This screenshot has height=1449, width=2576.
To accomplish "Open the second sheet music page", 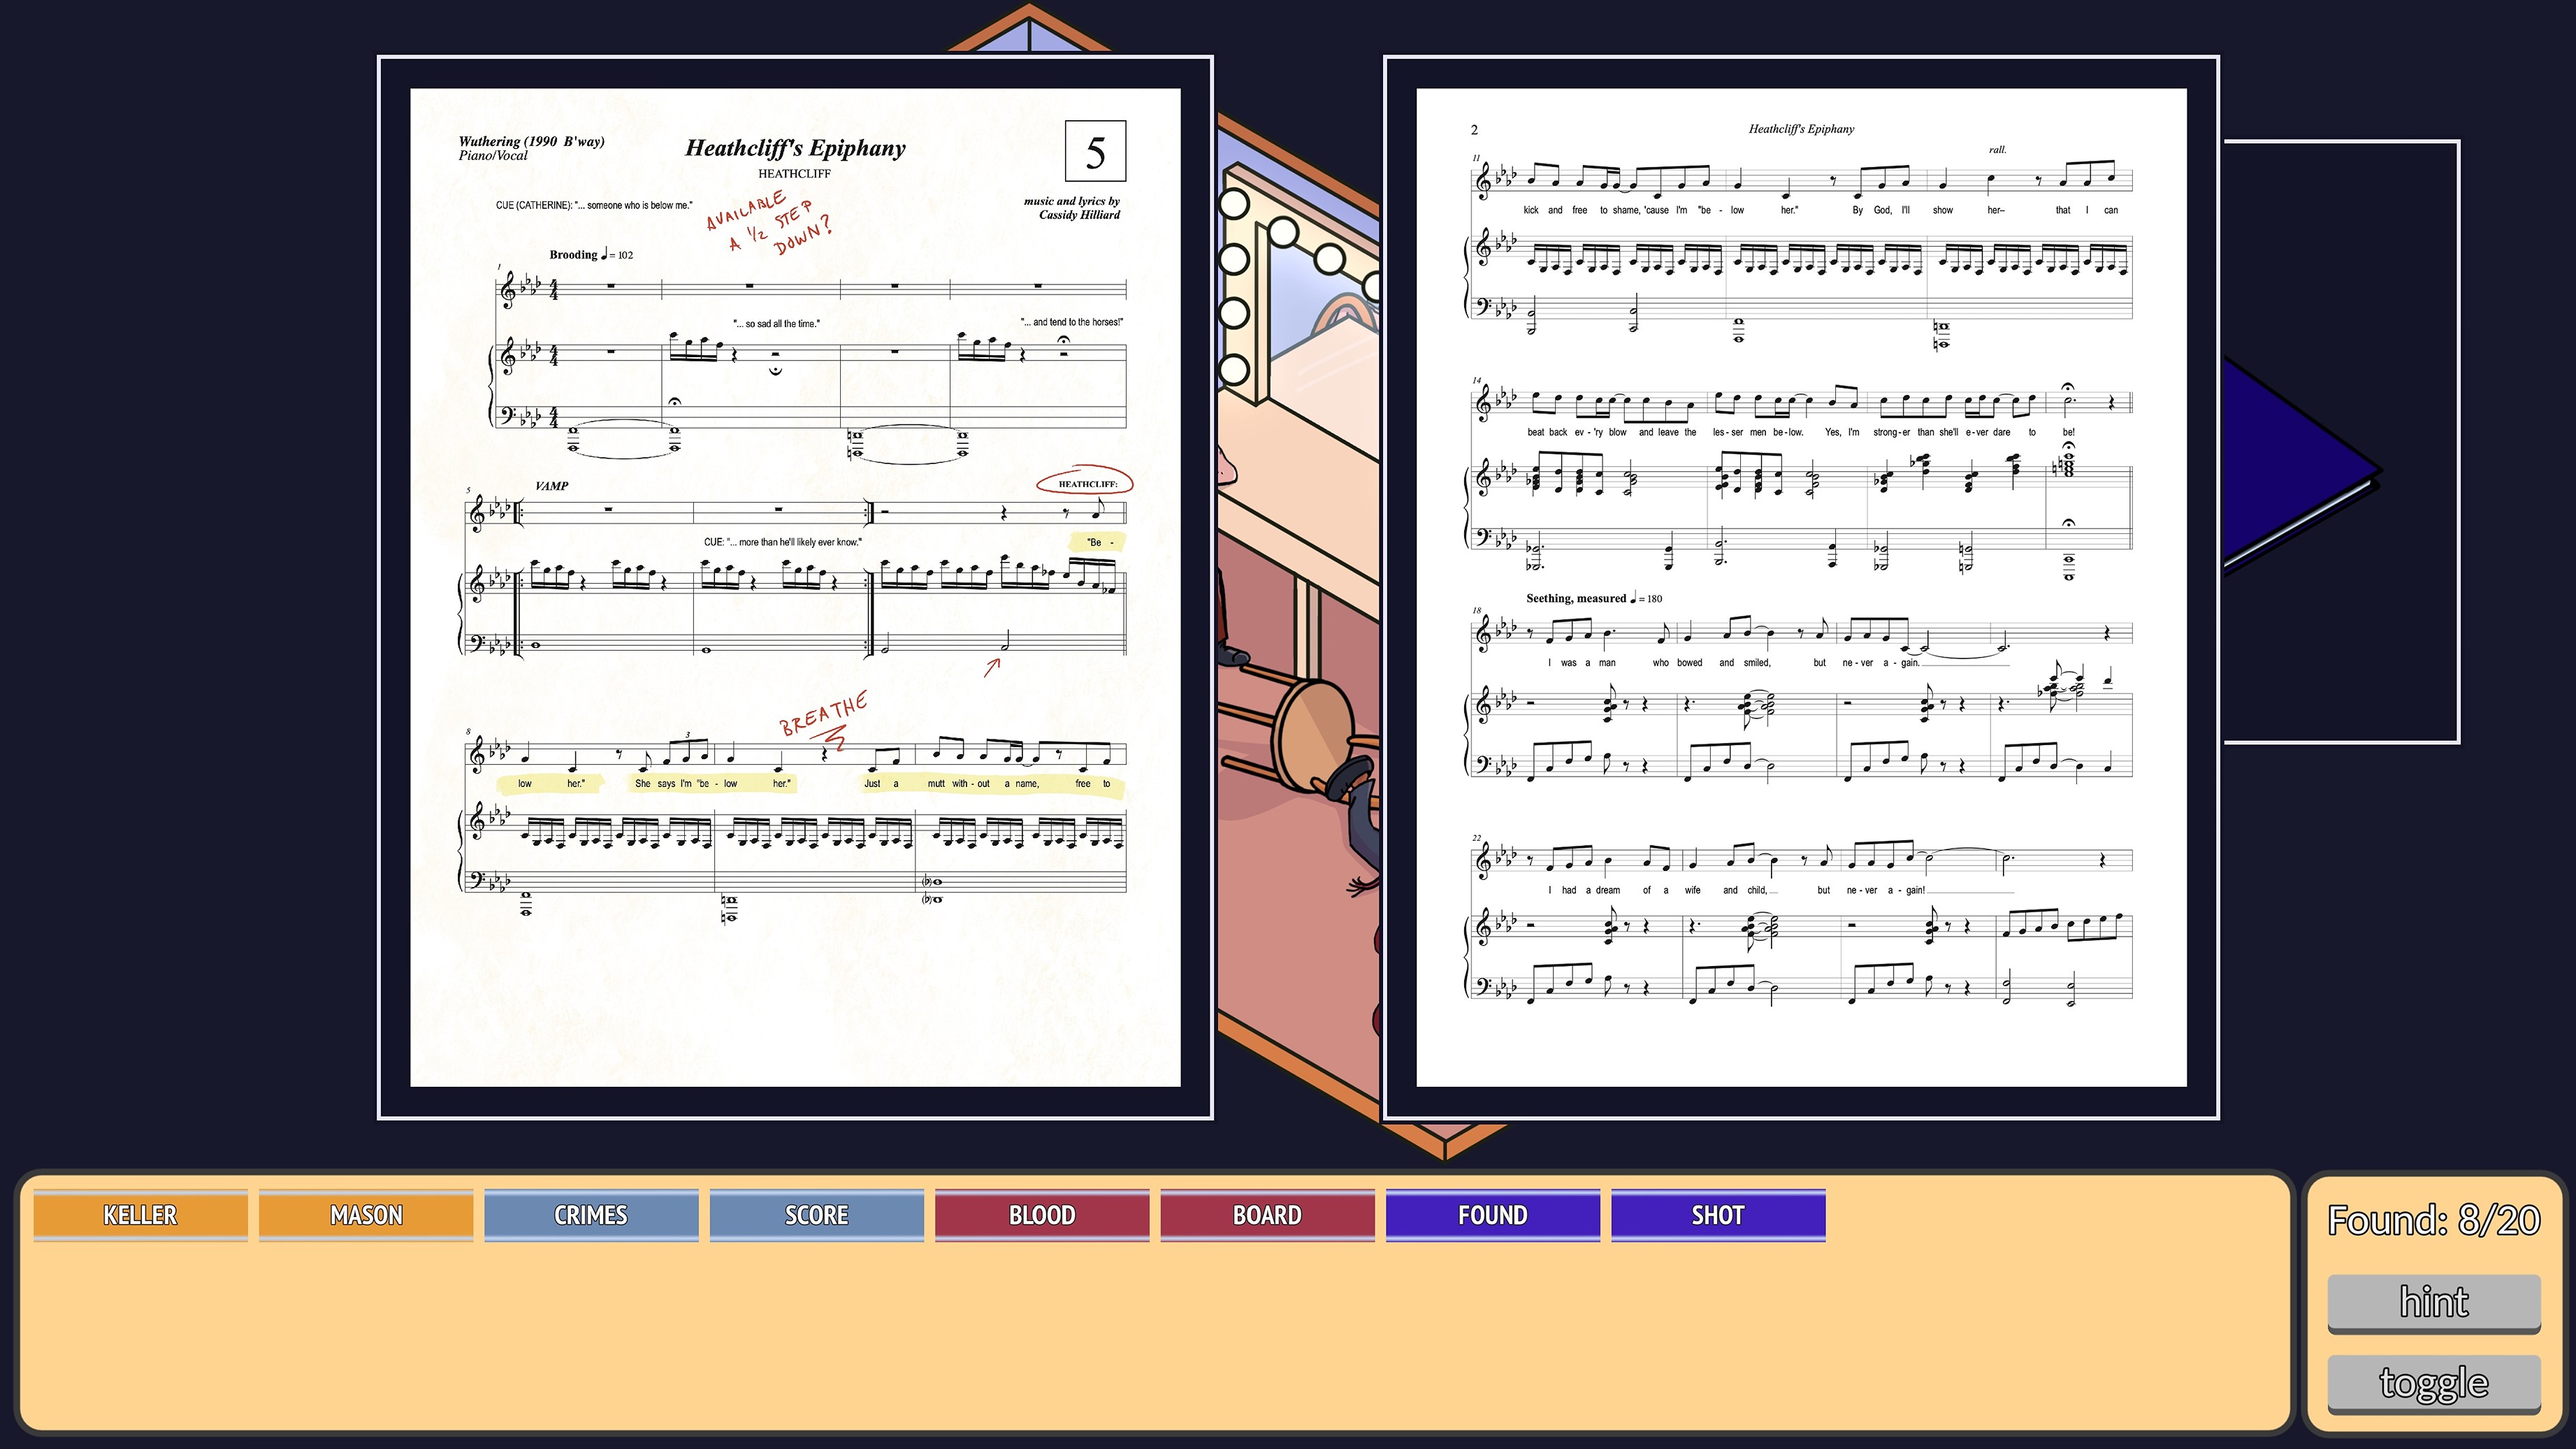I will coord(1800,587).
